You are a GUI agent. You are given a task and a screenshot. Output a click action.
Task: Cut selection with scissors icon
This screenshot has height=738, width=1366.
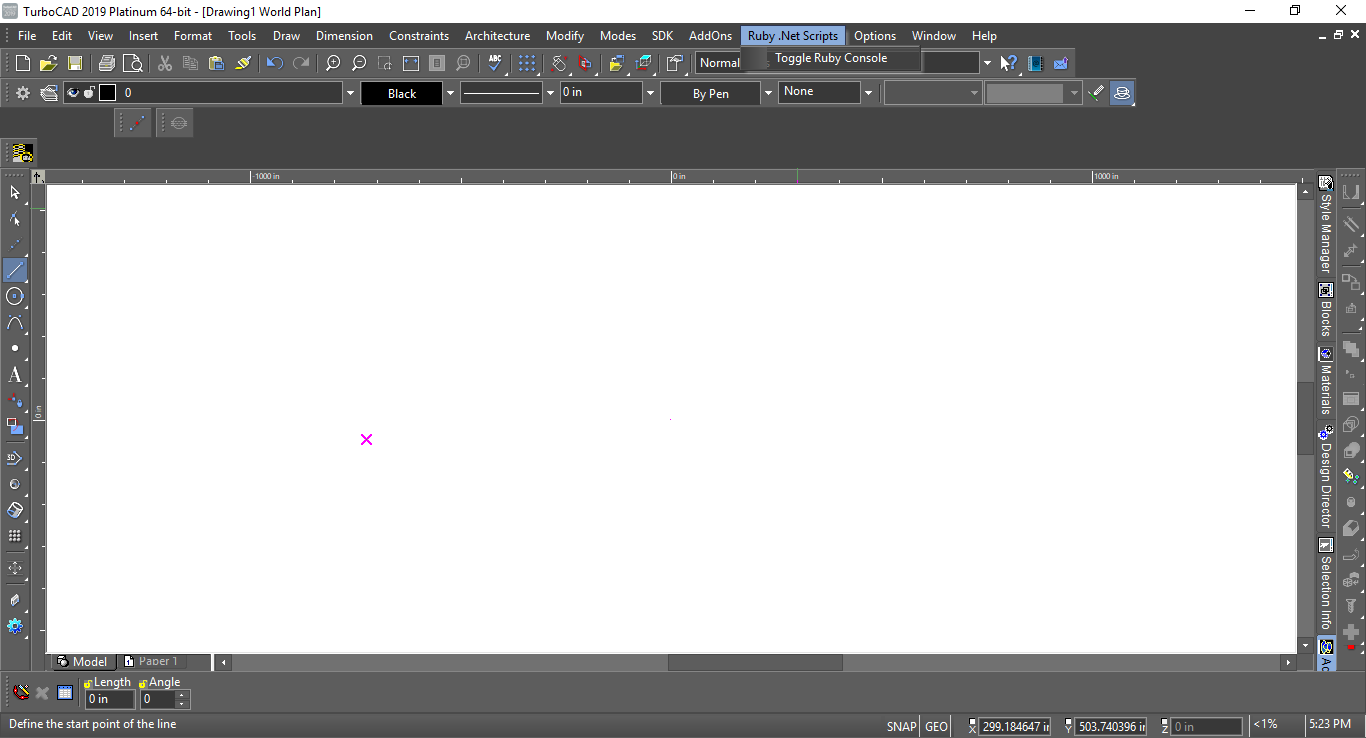(165, 63)
